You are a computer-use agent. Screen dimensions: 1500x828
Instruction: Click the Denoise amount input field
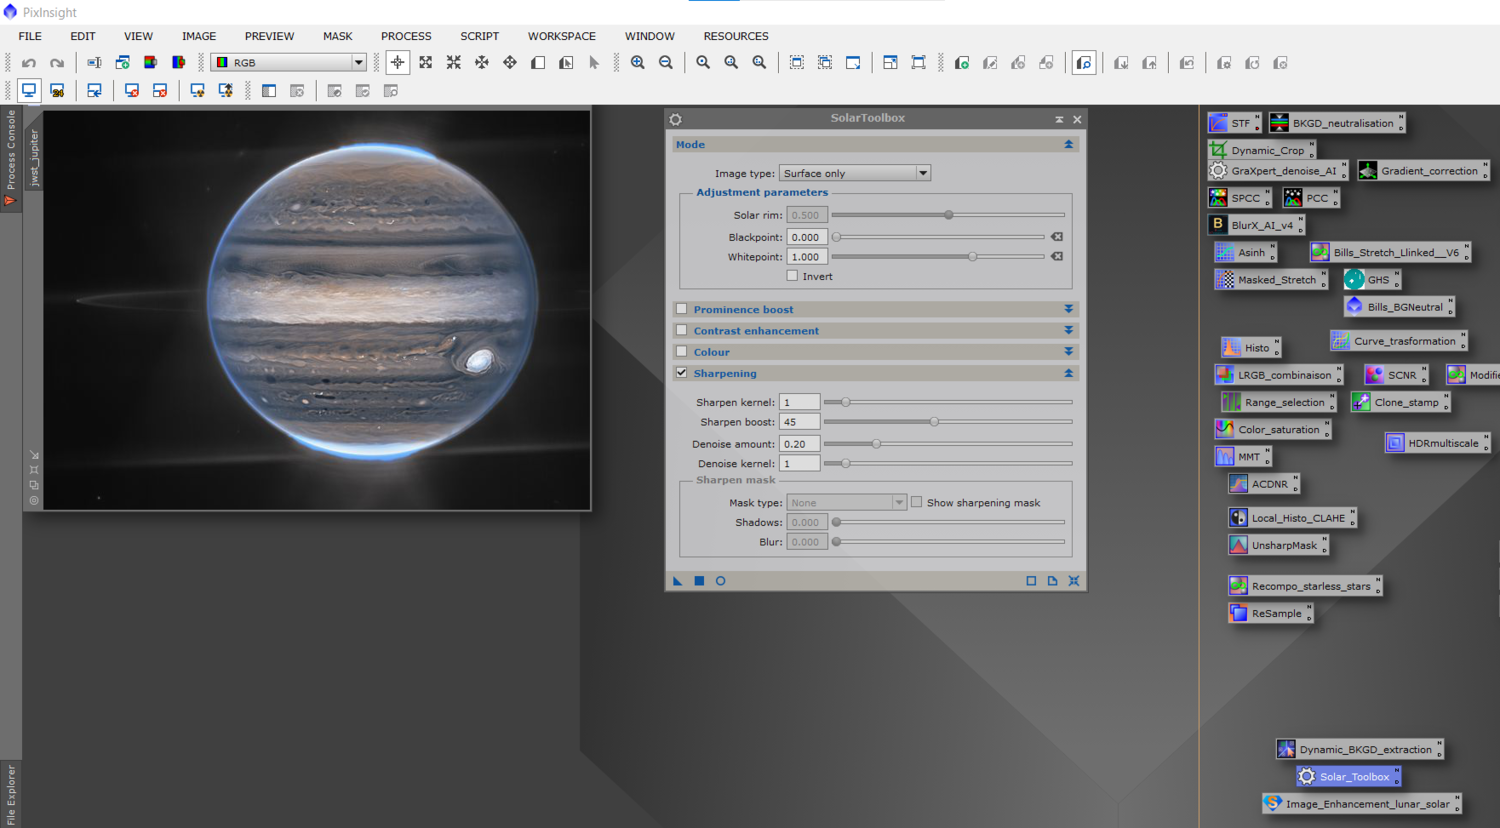coord(799,444)
